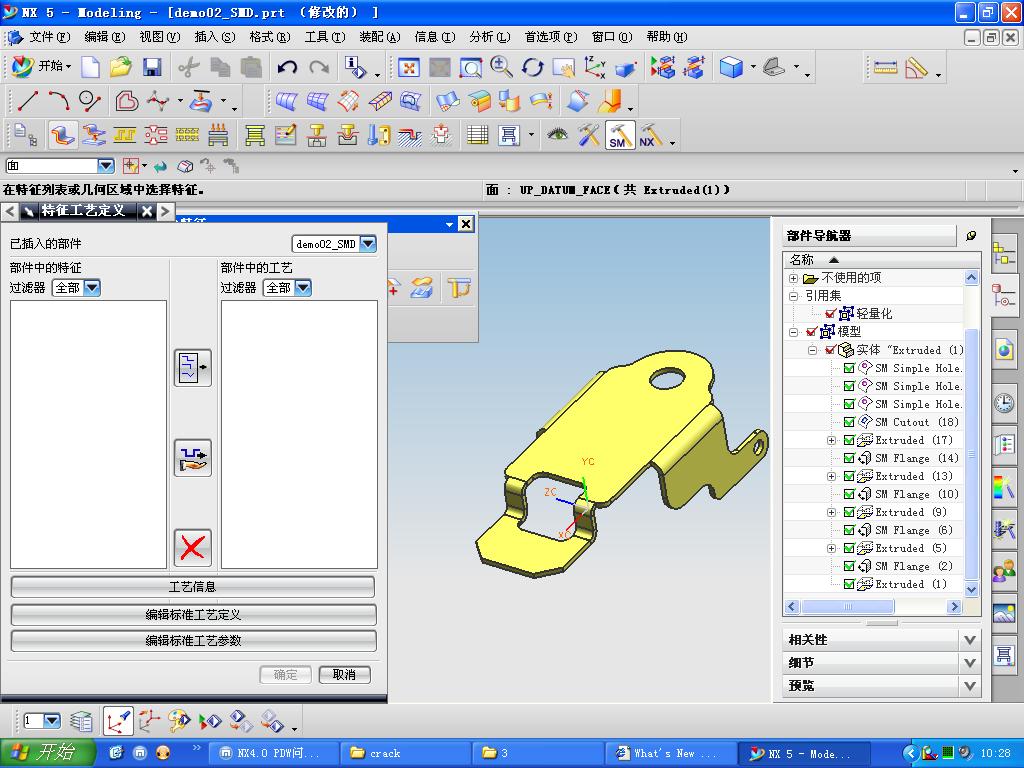
Task: Click the hand transfer icon in dialog
Action: (x=193, y=458)
